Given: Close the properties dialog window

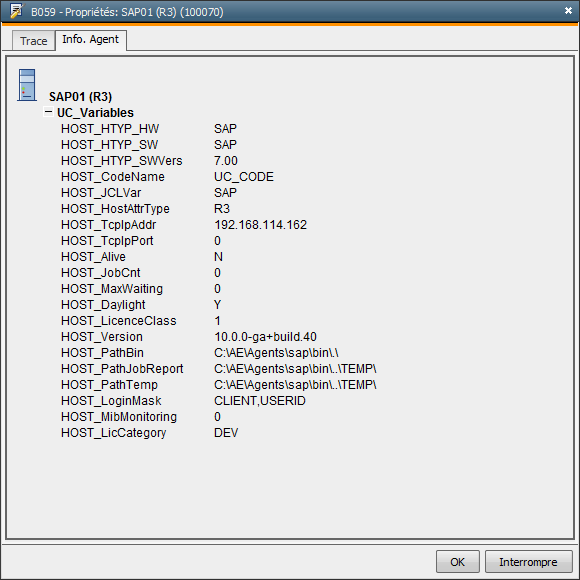Looking at the screenshot, I should point(568,11).
